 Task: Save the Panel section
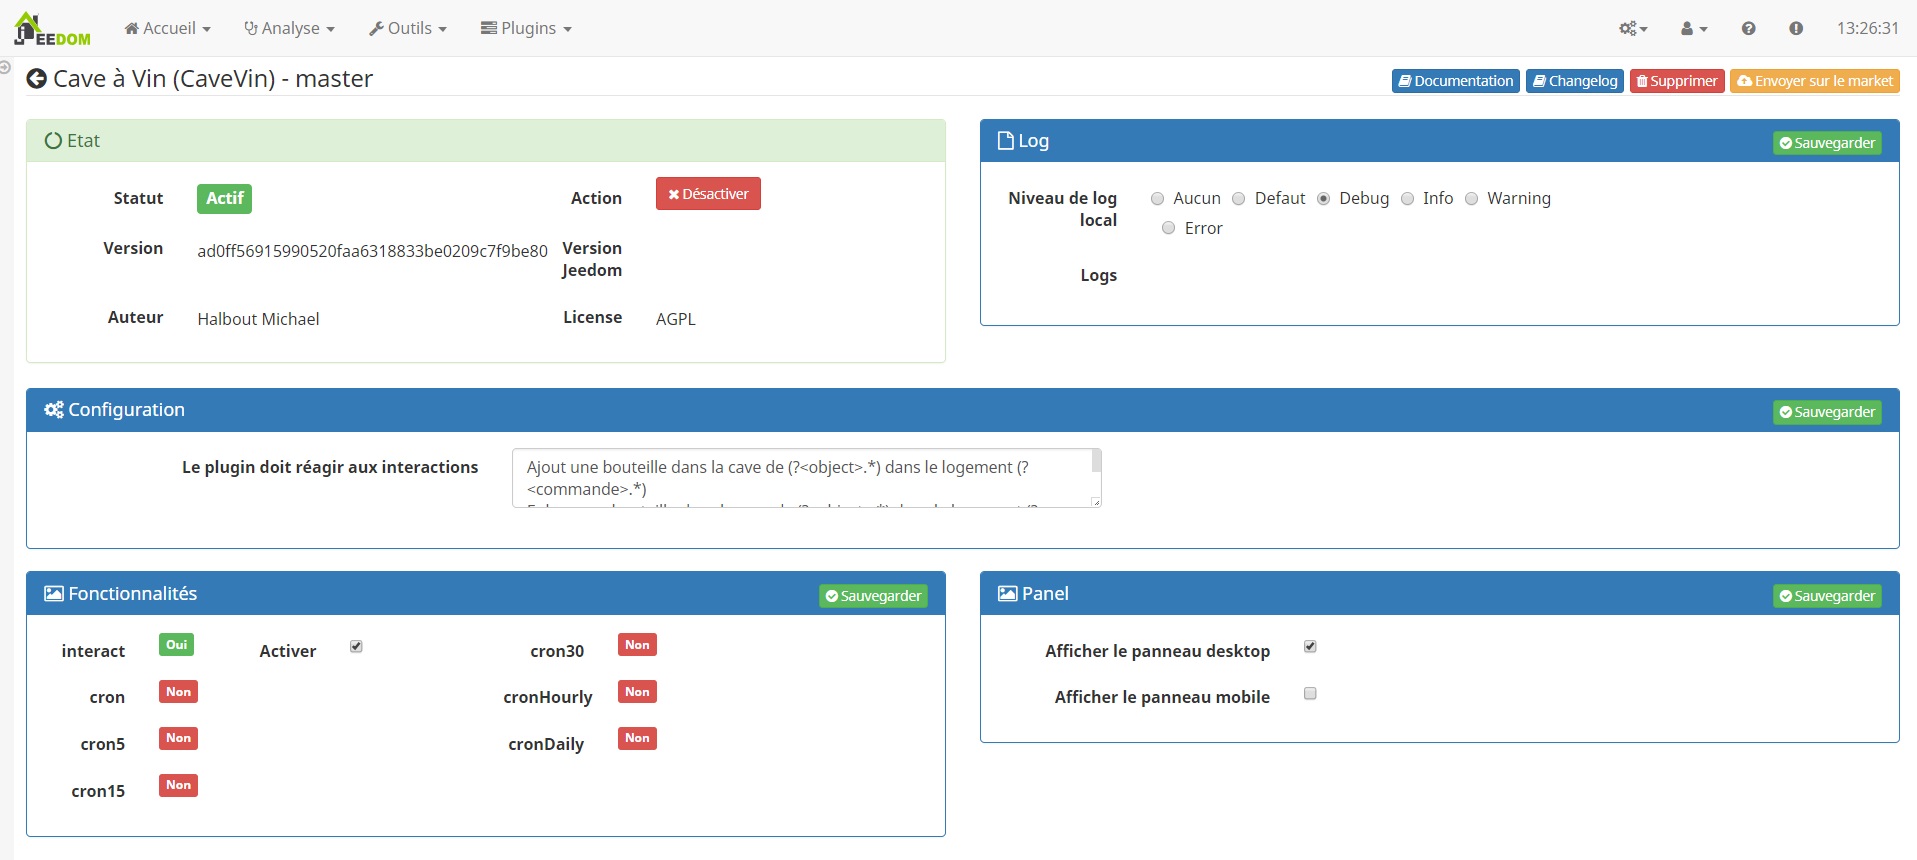pos(1827,596)
